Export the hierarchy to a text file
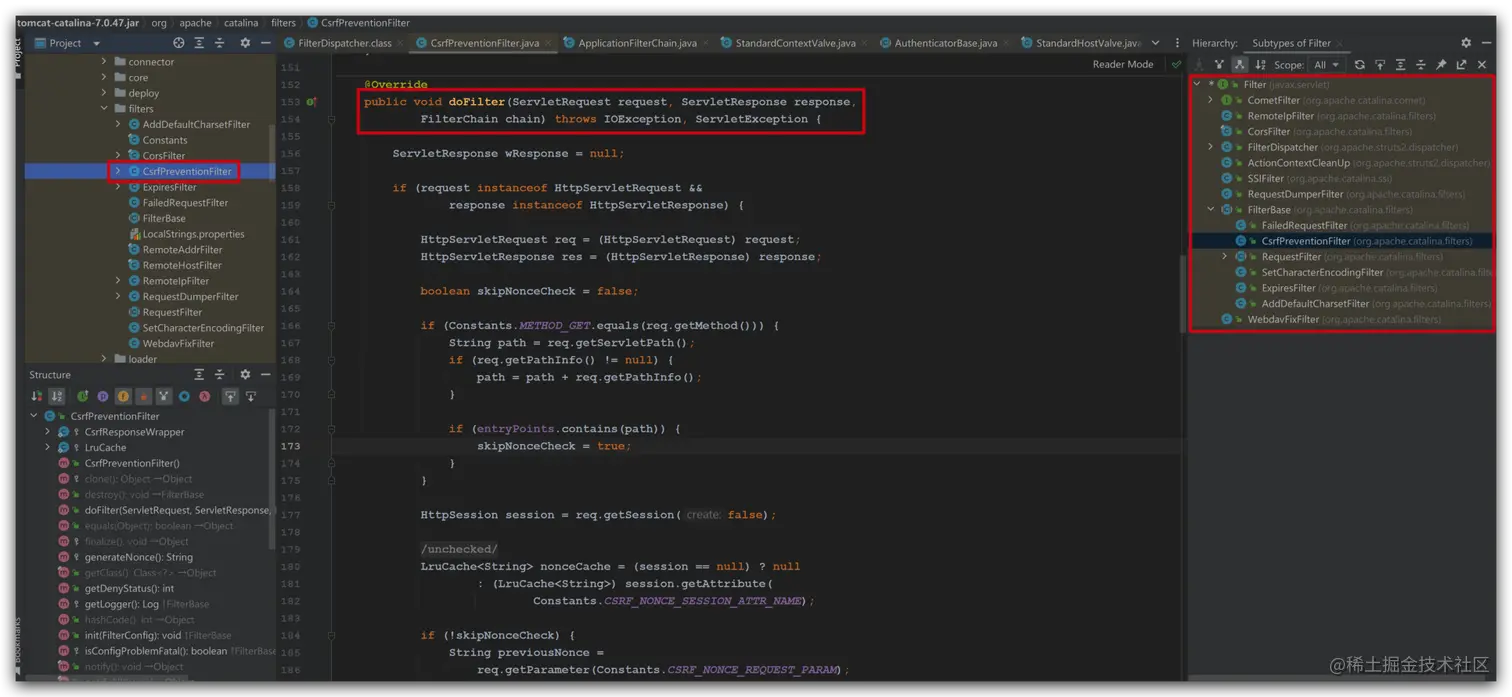 [1462, 65]
